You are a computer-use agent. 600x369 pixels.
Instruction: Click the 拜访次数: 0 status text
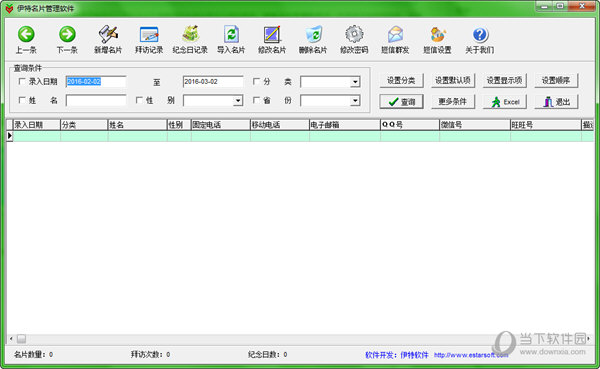tap(150, 354)
